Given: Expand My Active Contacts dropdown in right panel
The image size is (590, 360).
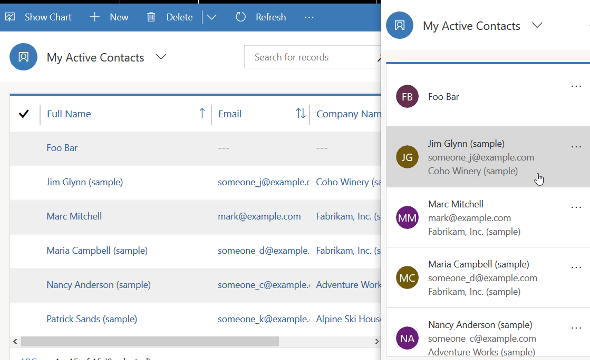Looking at the screenshot, I should 537,26.
